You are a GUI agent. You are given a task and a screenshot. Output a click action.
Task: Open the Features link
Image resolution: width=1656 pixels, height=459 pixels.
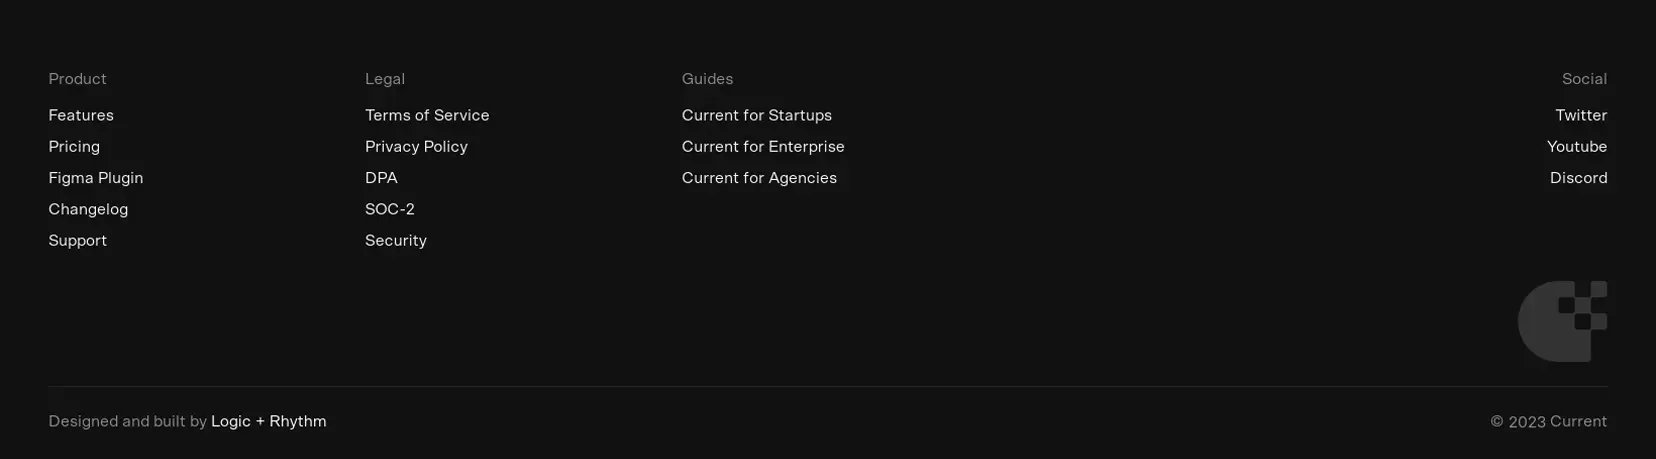[x=81, y=115]
